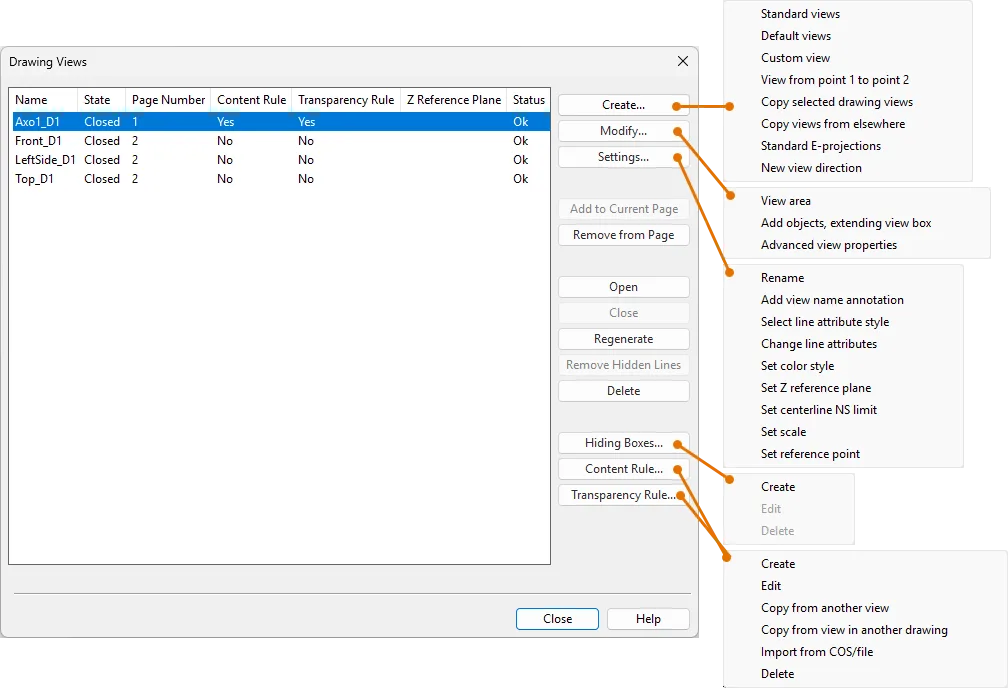The width and height of the screenshot is (1008, 688).
Task: Click the bottom Close button
Action: [557, 619]
